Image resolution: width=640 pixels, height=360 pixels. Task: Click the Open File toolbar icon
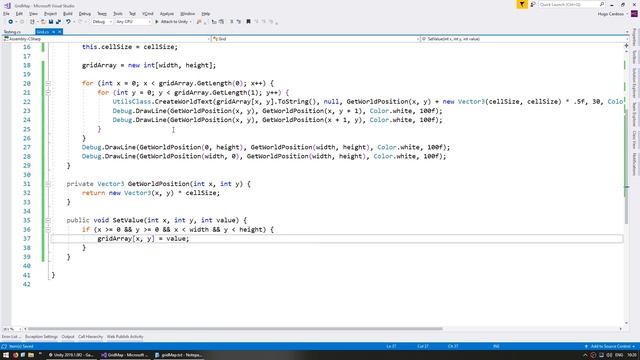click(43, 22)
